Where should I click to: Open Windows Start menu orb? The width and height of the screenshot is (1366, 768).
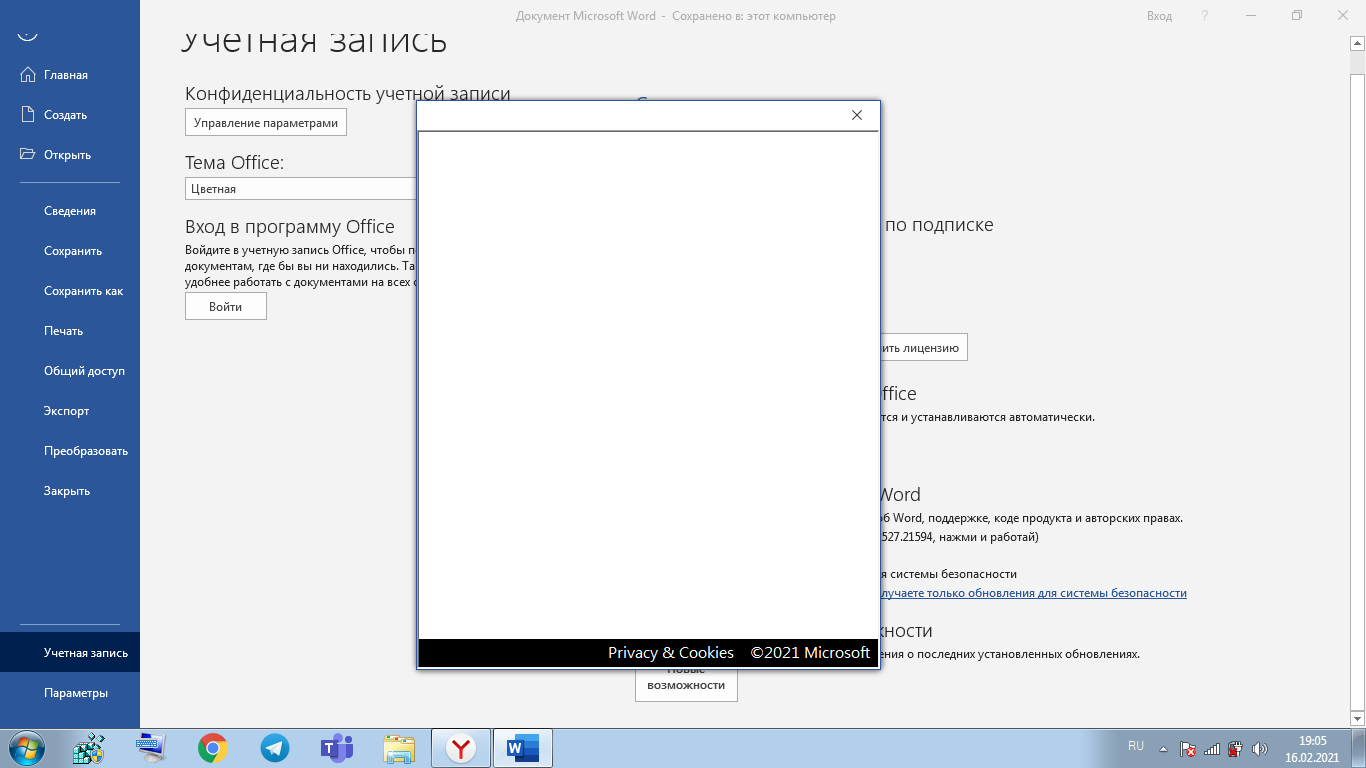(x=27, y=748)
